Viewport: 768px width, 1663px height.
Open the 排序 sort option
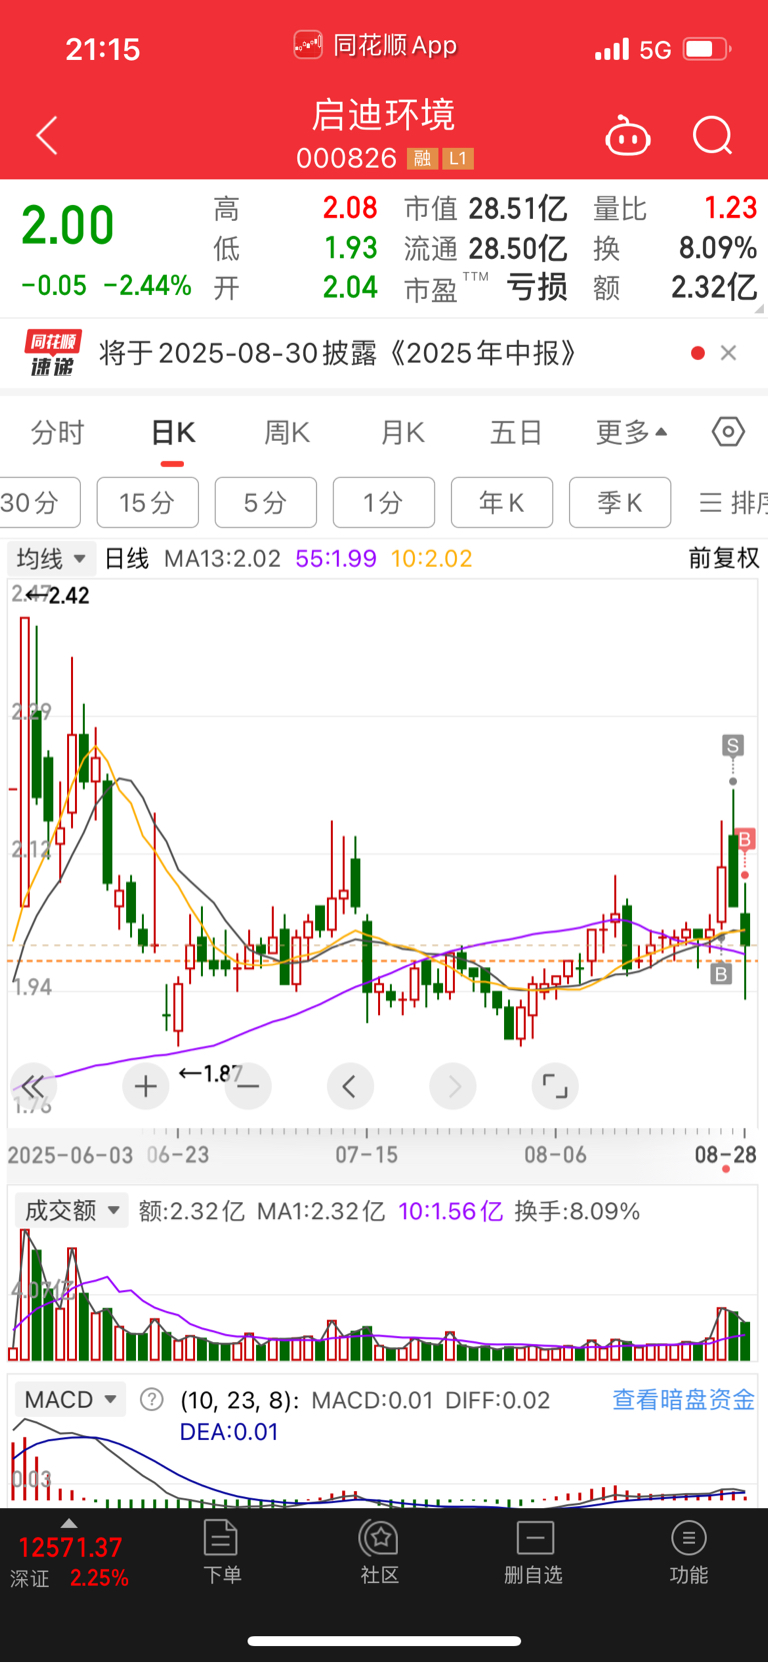(x=733, y=502)
